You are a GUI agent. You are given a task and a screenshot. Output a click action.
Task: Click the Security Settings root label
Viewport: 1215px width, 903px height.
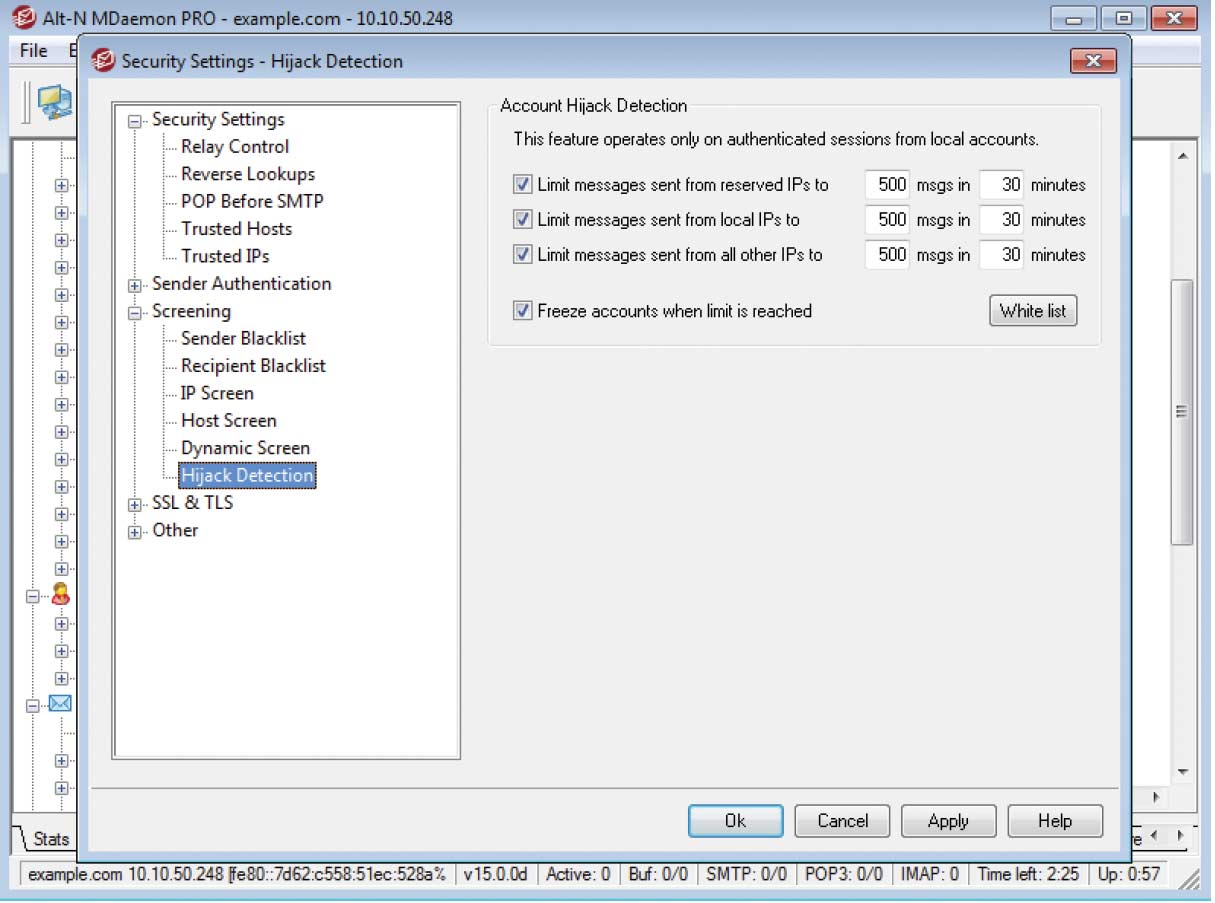(218, 119)
